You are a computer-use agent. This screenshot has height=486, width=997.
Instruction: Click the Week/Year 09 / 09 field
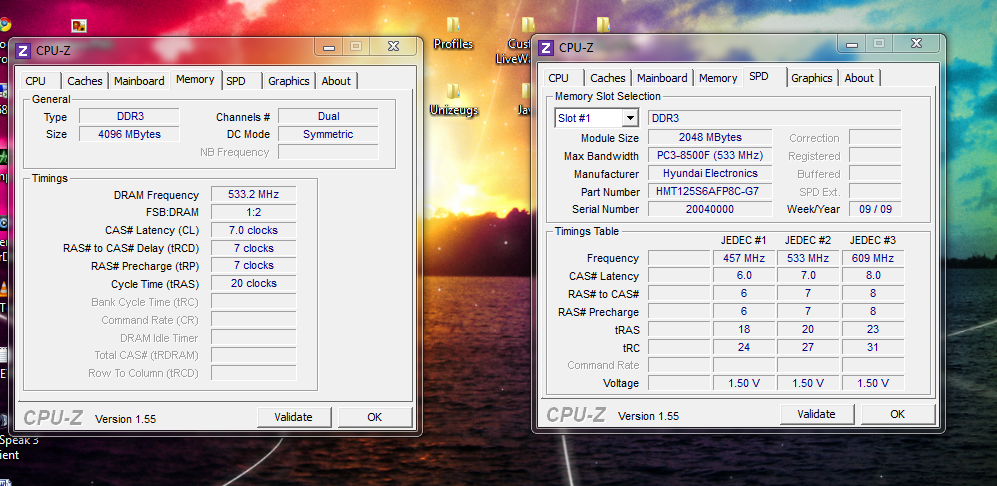point(875,209)
